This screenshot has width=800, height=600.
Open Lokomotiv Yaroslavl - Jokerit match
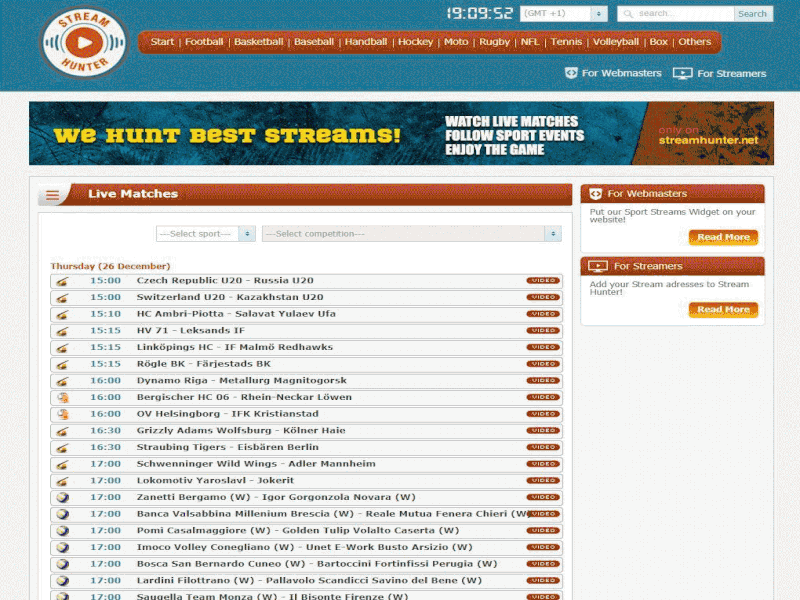(215, 481)
